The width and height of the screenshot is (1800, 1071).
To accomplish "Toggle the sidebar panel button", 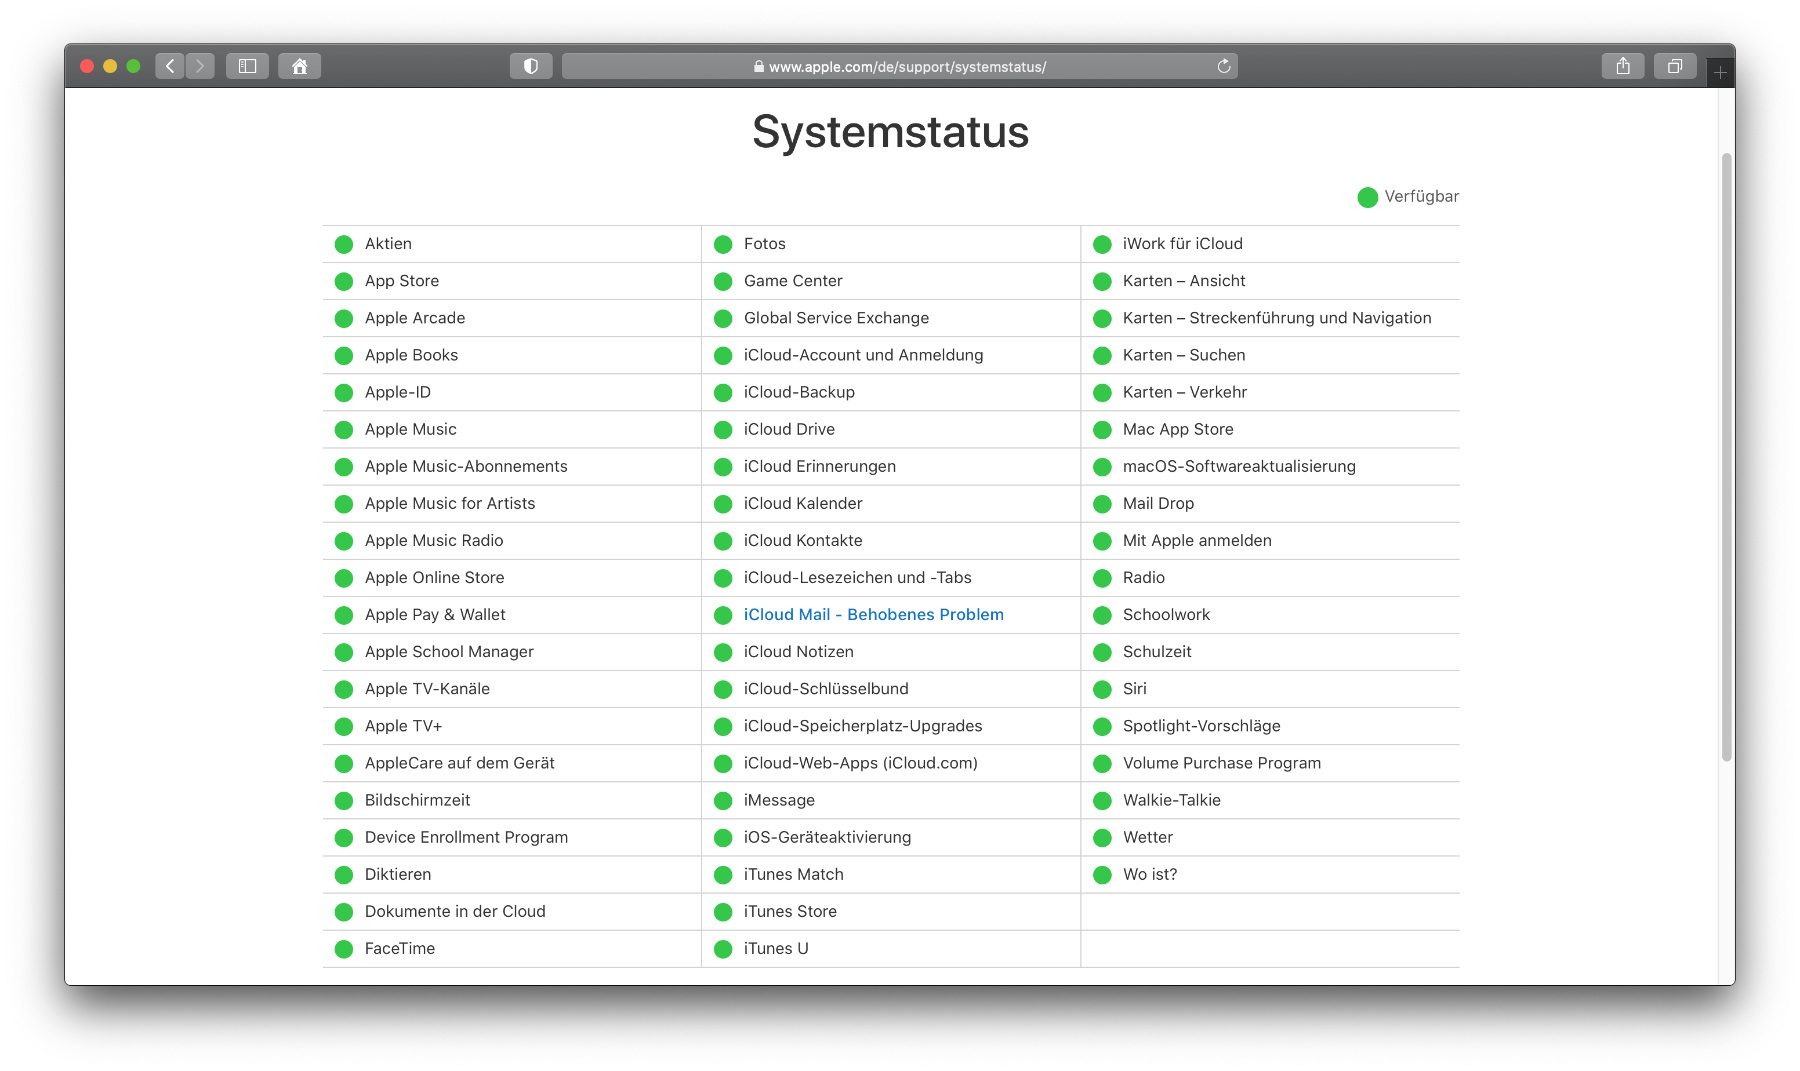I will tap(247, 66).
